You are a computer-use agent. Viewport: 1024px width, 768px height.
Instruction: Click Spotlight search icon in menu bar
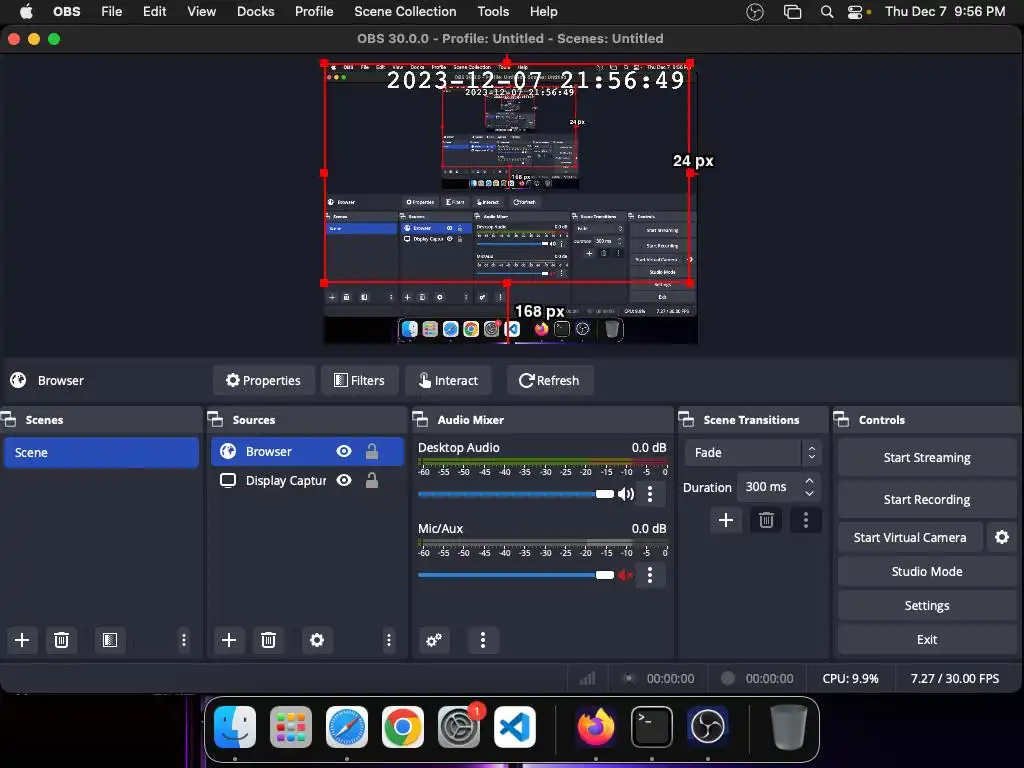(x=827, y=12)
